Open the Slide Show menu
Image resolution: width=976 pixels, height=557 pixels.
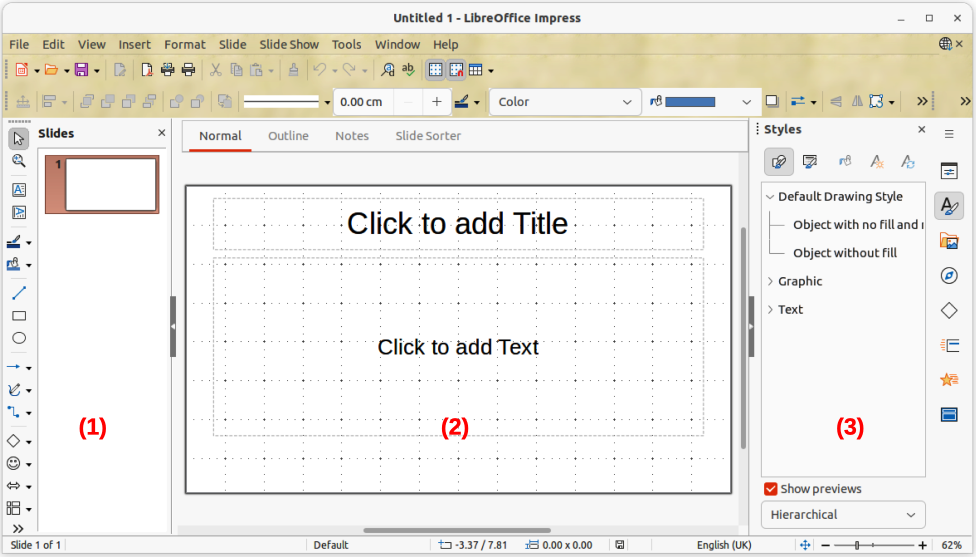(289, 44)
